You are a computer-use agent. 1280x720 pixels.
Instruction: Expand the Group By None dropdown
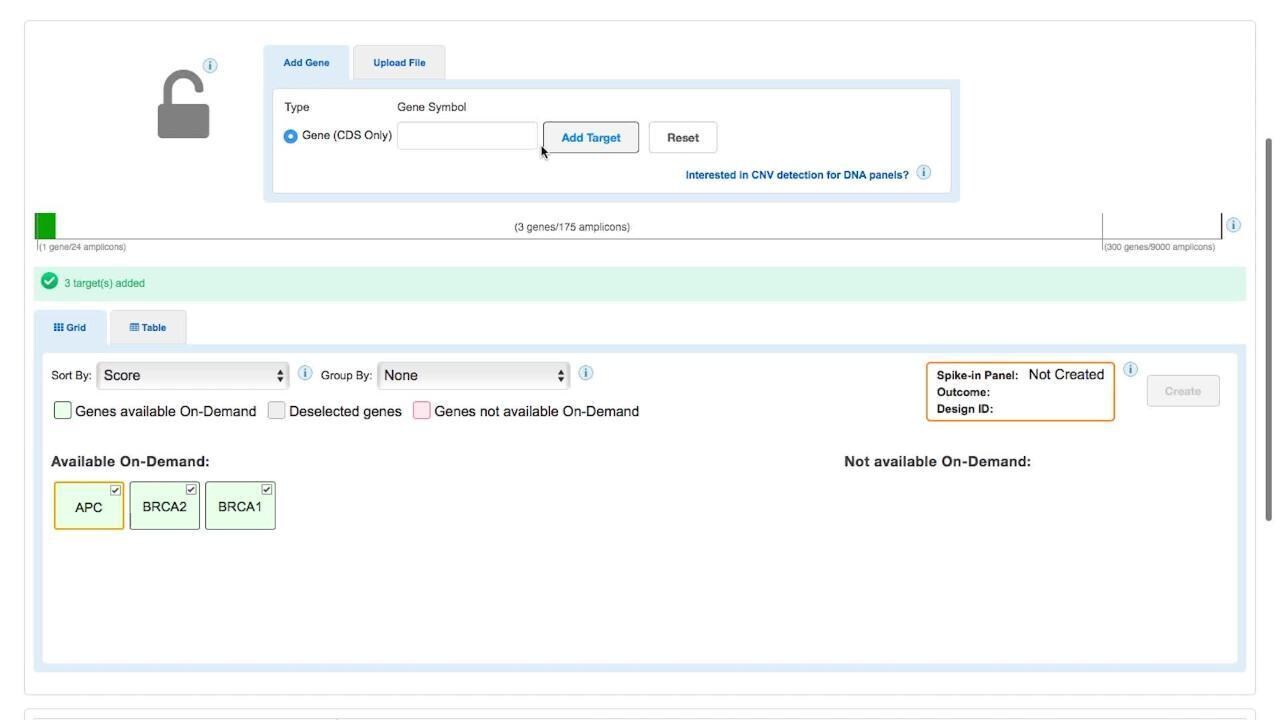[x=474, y=376]
